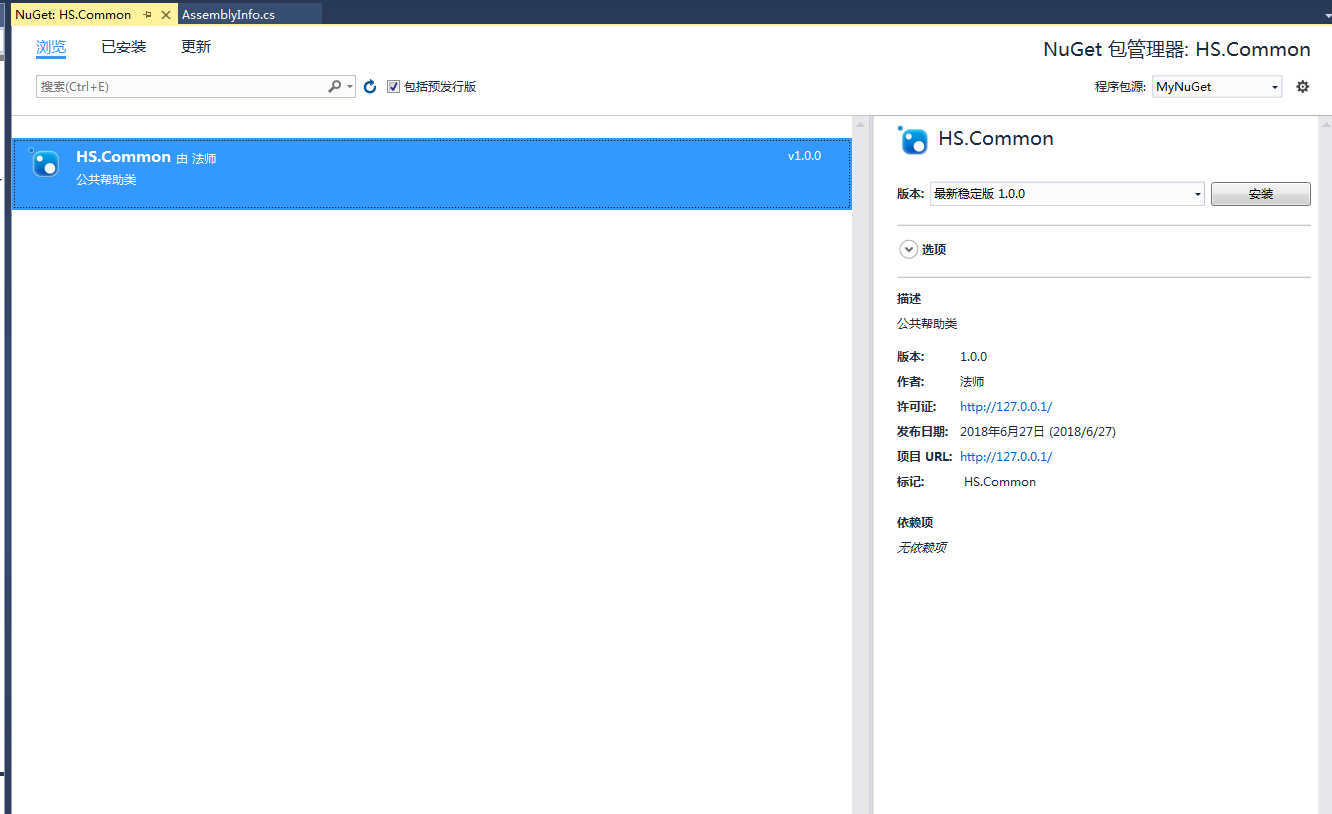Pin the NuGet: HS.Common tab
1332x814 pixels.
[147, 15]
